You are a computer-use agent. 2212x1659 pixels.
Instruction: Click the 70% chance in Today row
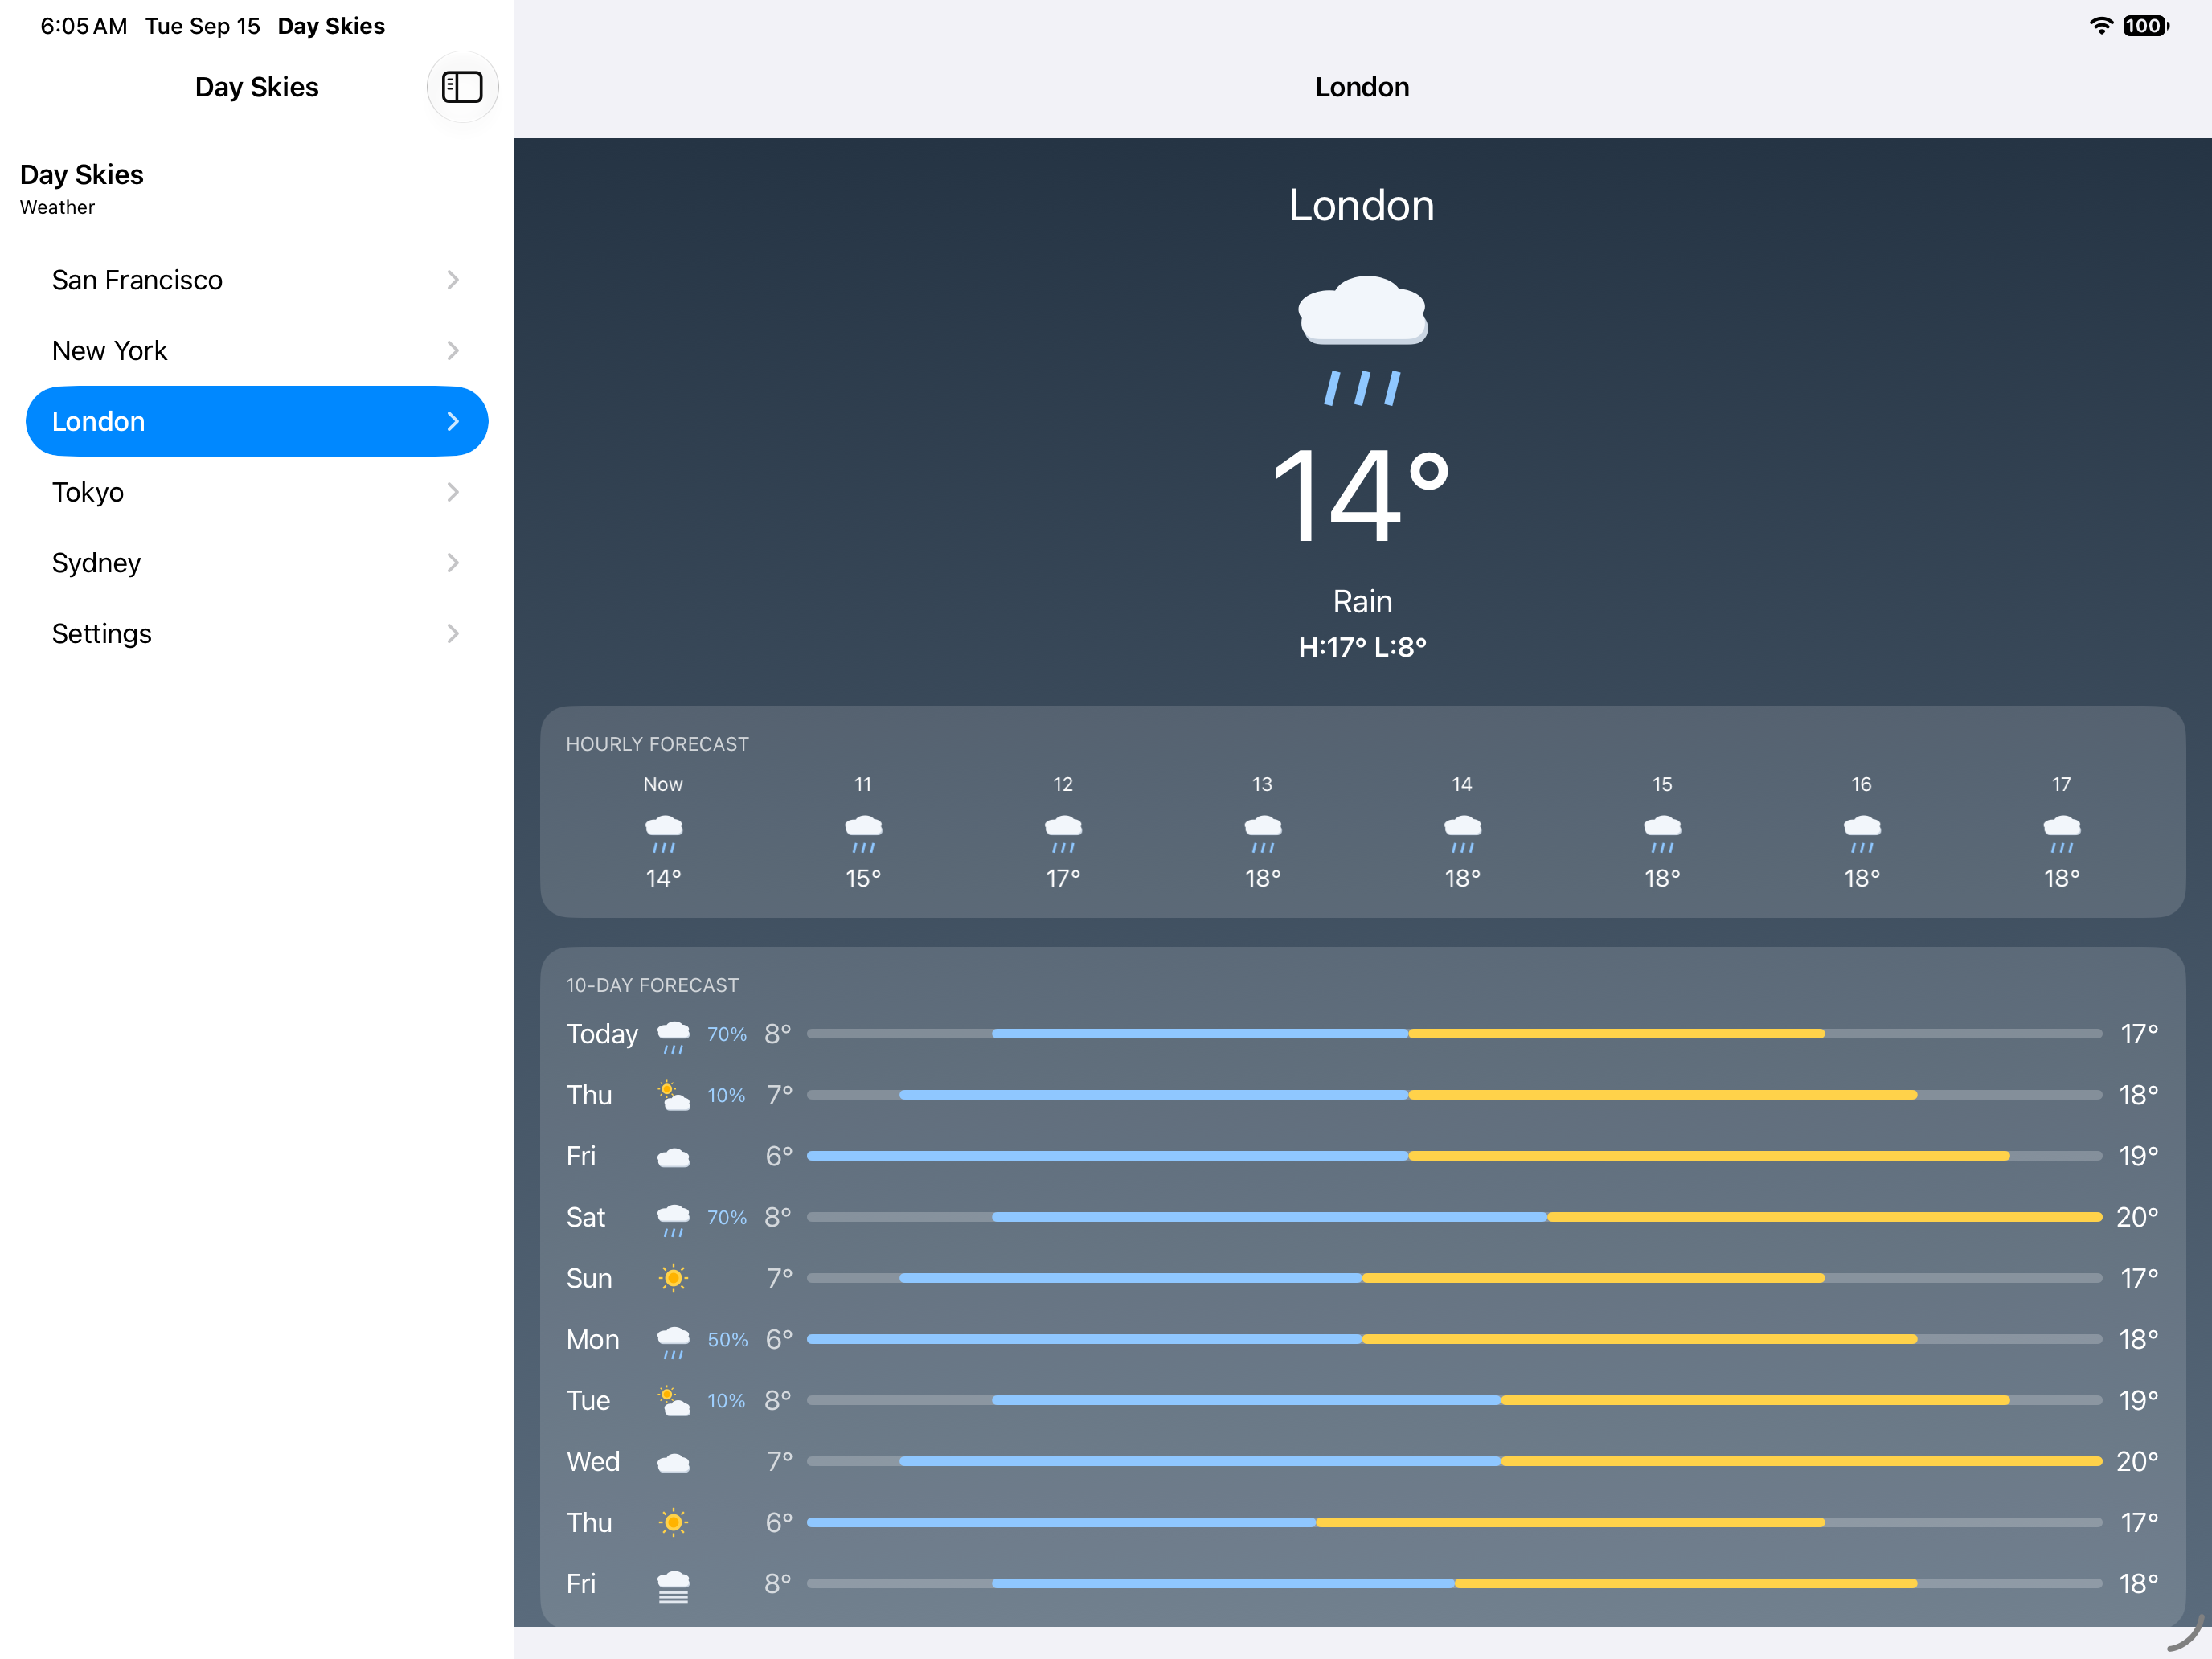point(727,1034)
